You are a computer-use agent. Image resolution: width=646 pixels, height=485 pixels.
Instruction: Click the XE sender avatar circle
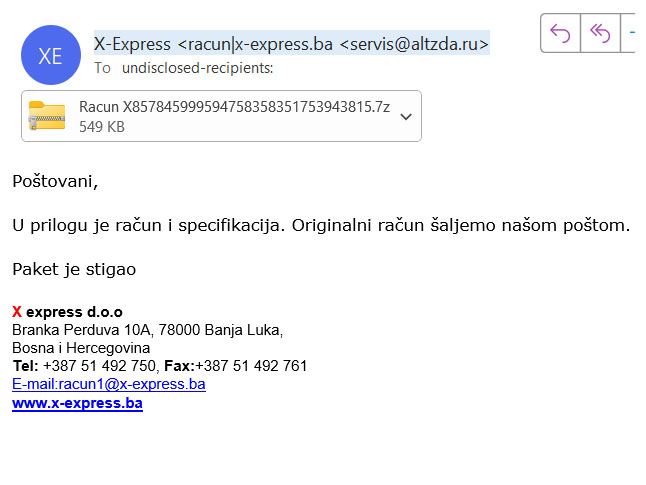pyautogui.click(x=49, y=55)
